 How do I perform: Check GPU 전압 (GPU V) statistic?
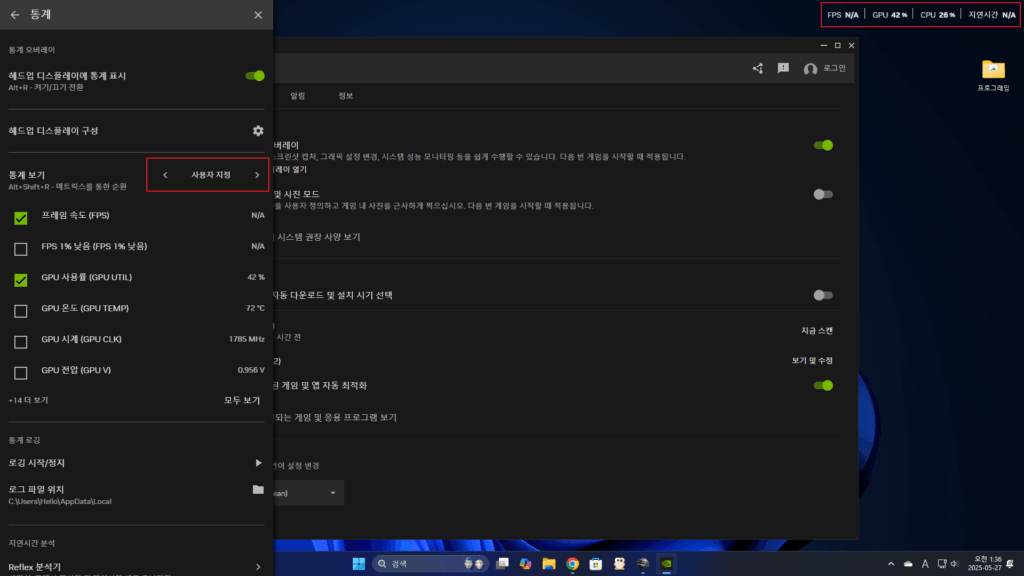point(21,373)
